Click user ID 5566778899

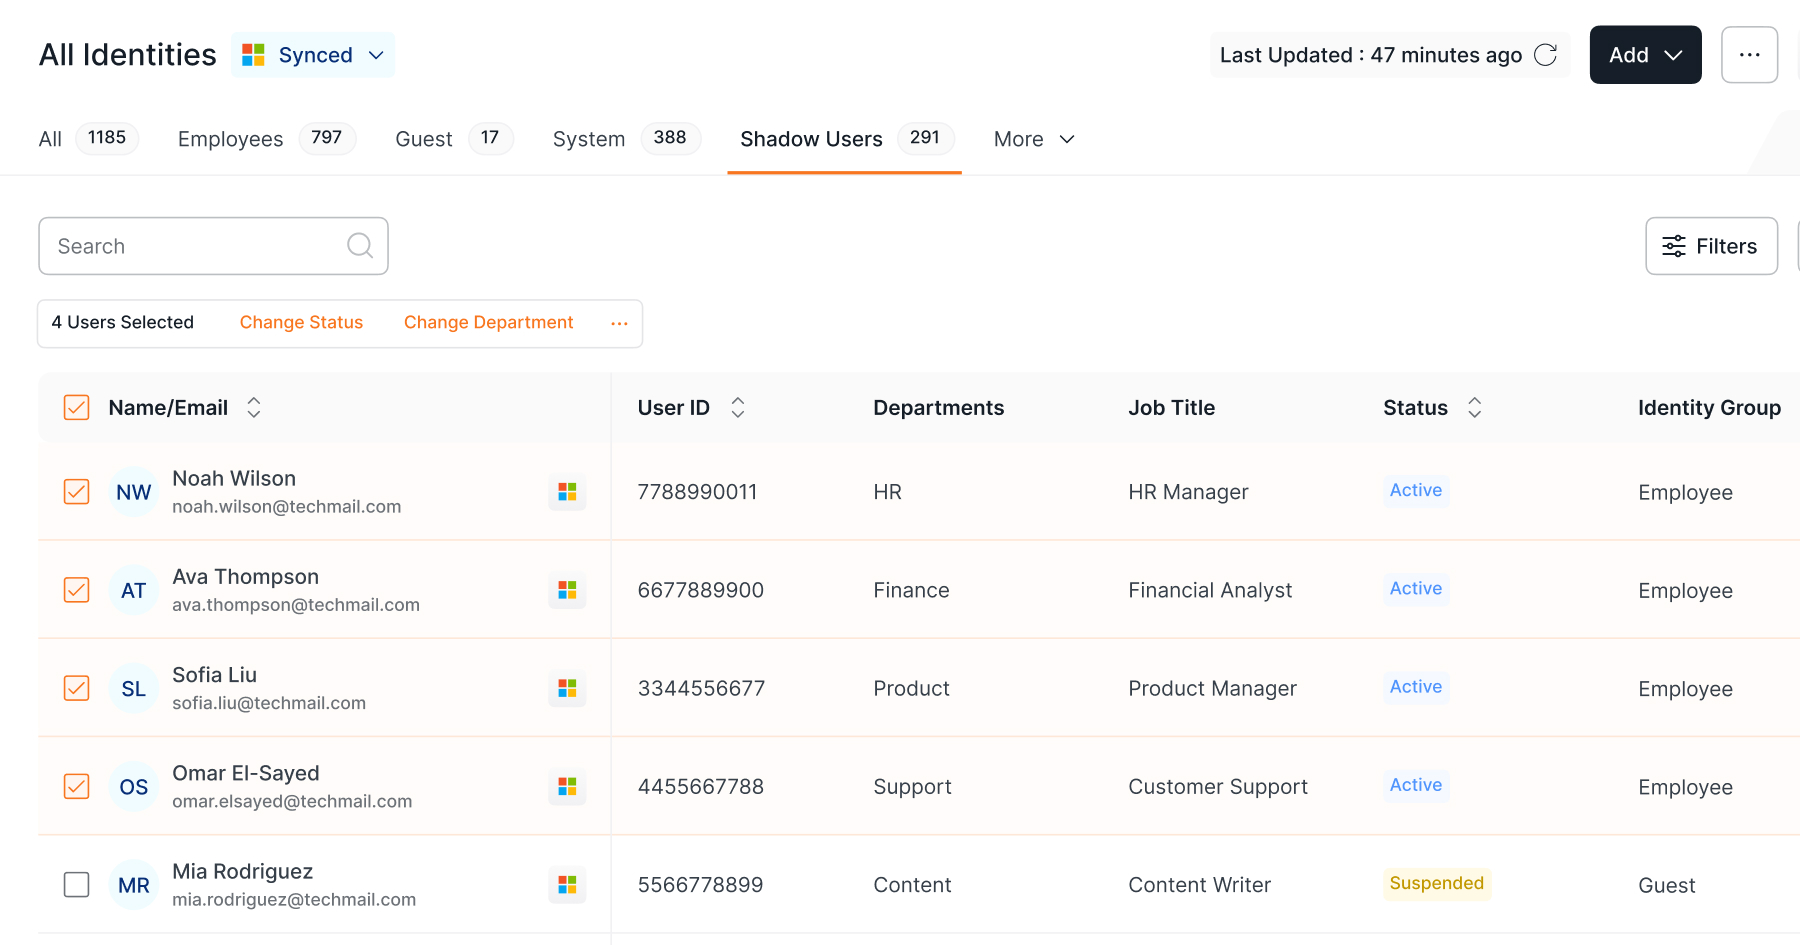point(700,885)
